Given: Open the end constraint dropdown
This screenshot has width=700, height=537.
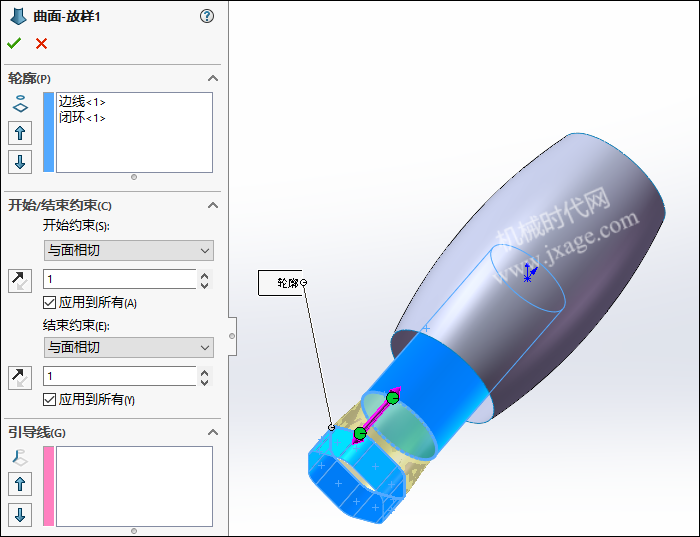Looking at the screenshot, I should click(129, 347).
